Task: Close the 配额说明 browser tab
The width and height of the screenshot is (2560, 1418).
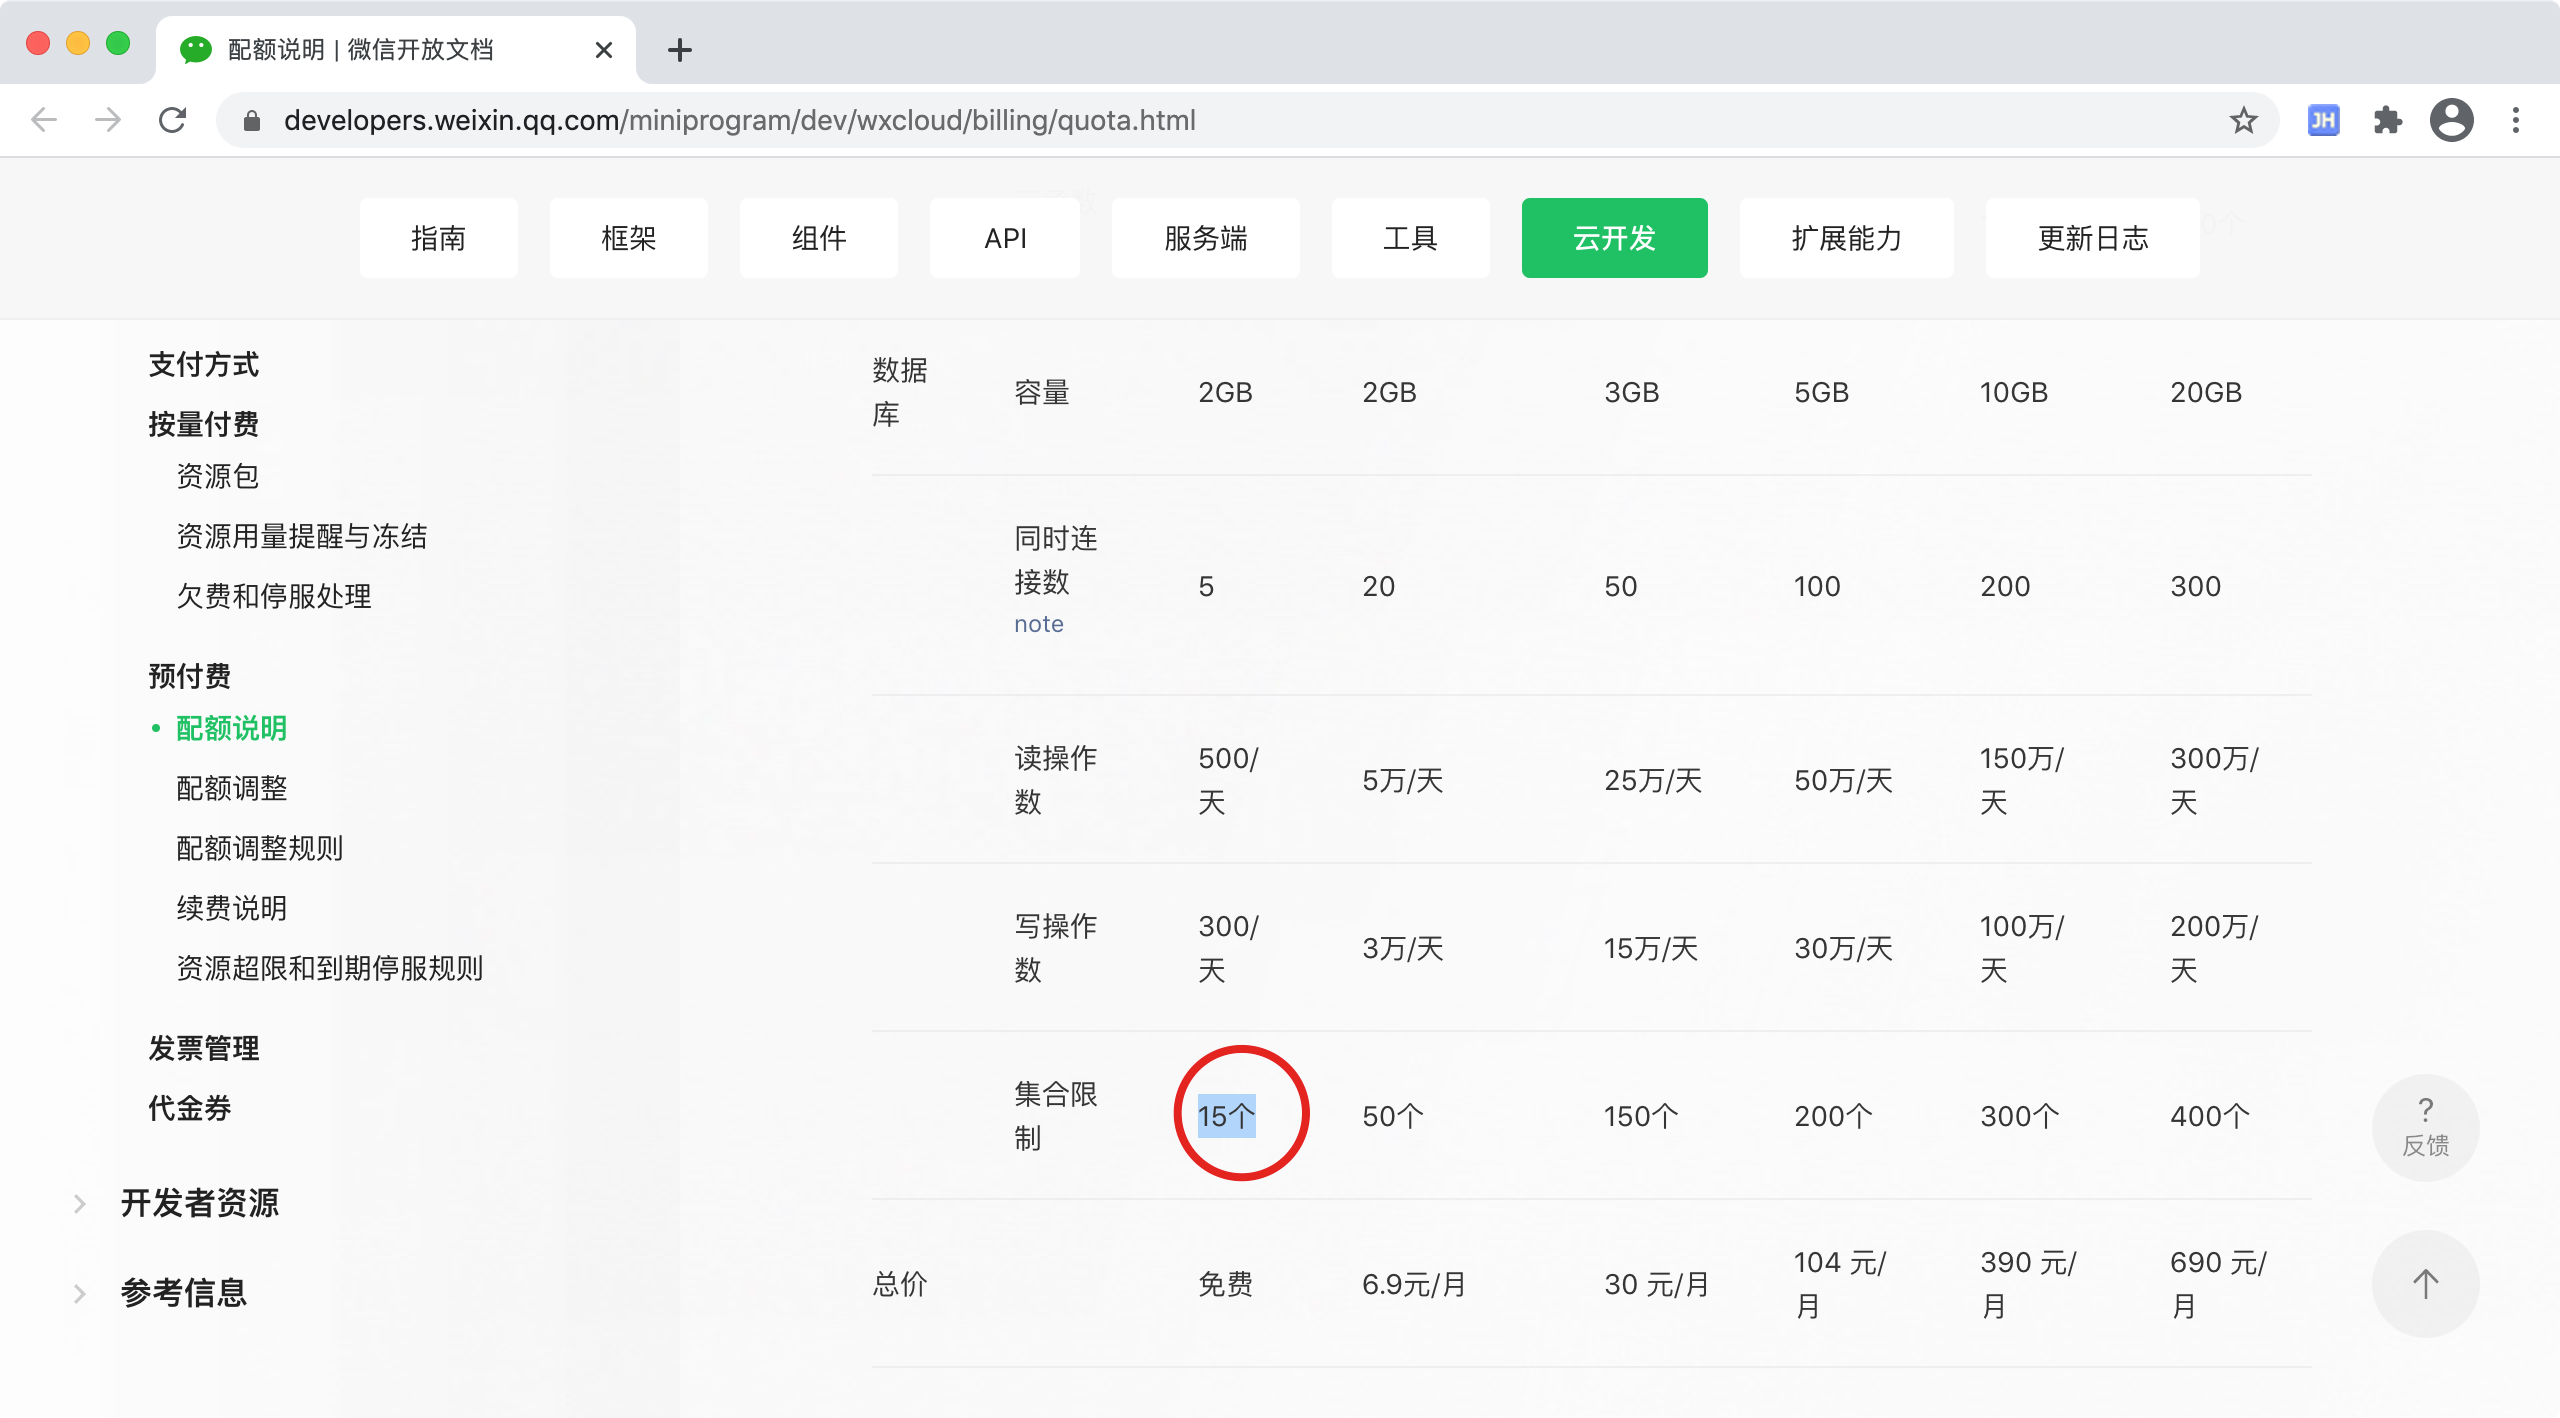Action: point(603,50)
